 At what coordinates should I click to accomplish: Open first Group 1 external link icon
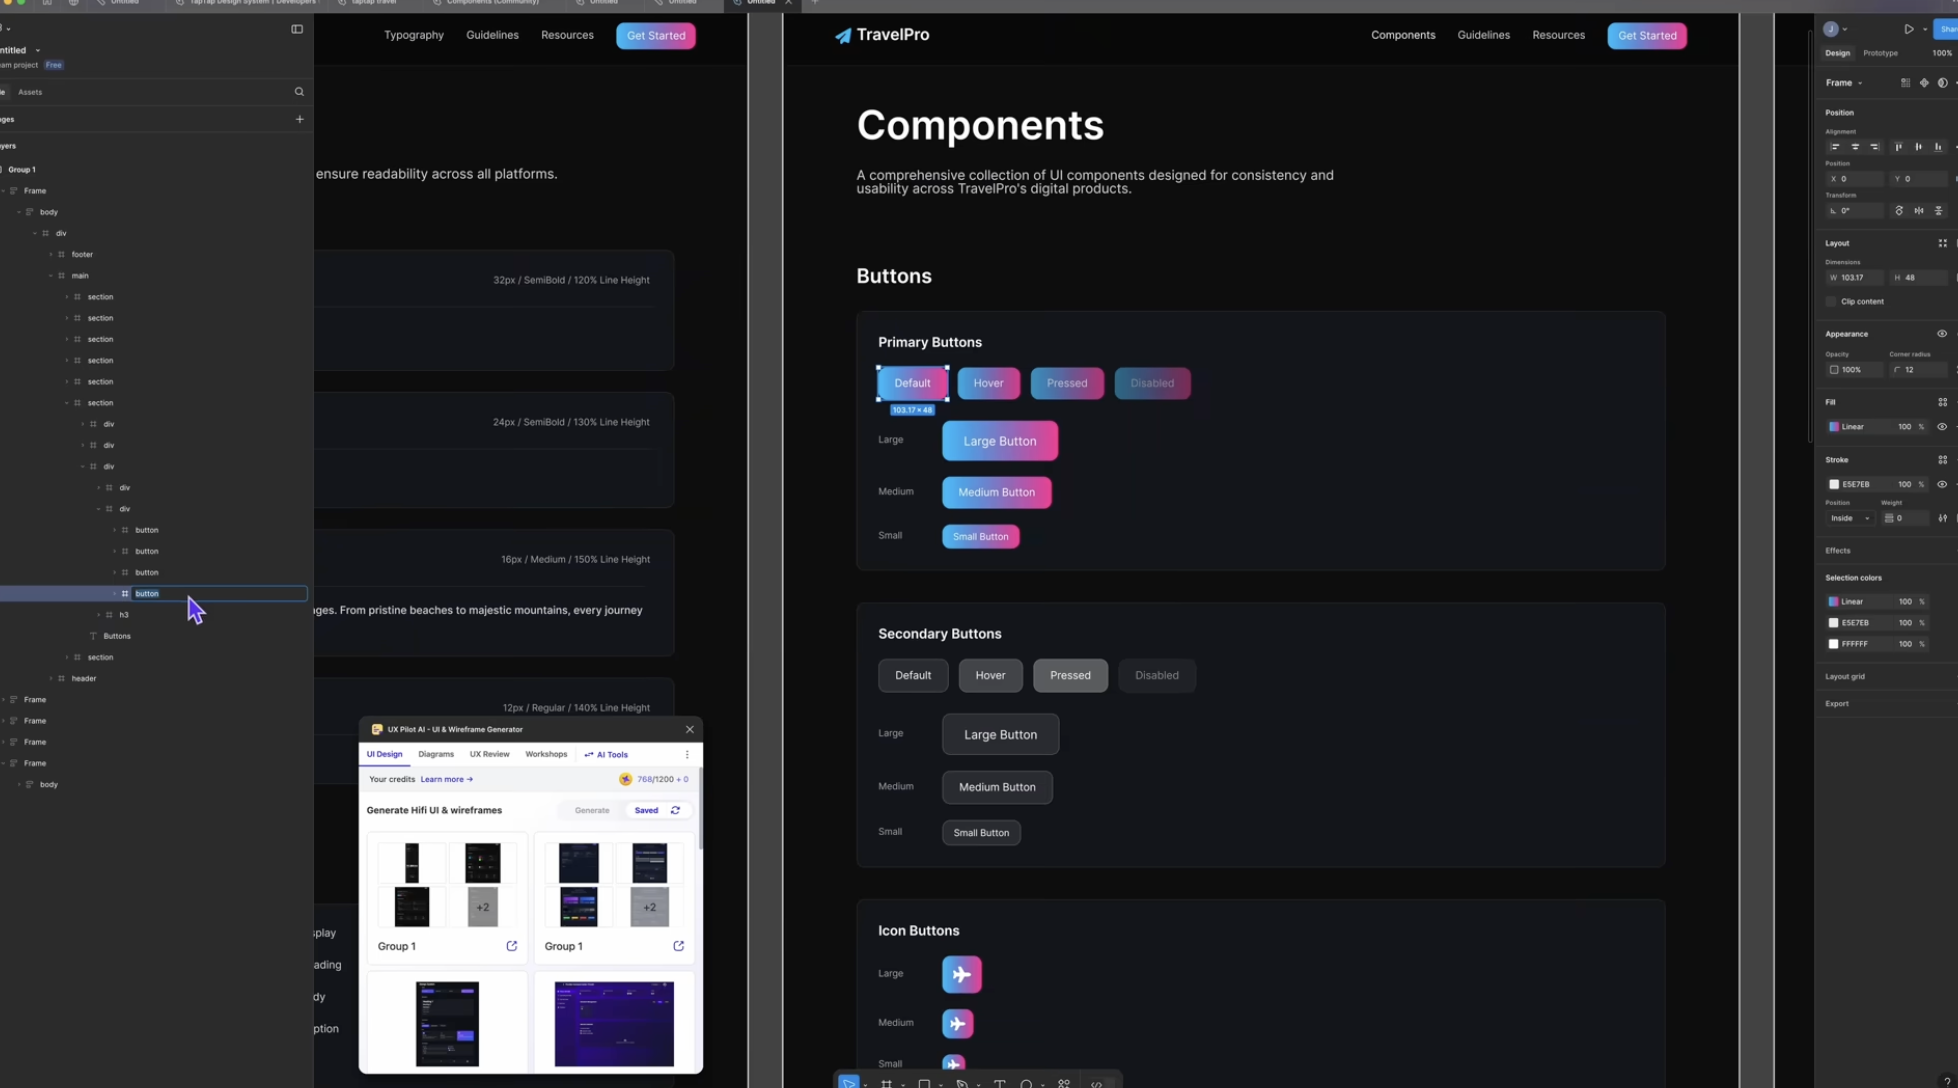511,946
